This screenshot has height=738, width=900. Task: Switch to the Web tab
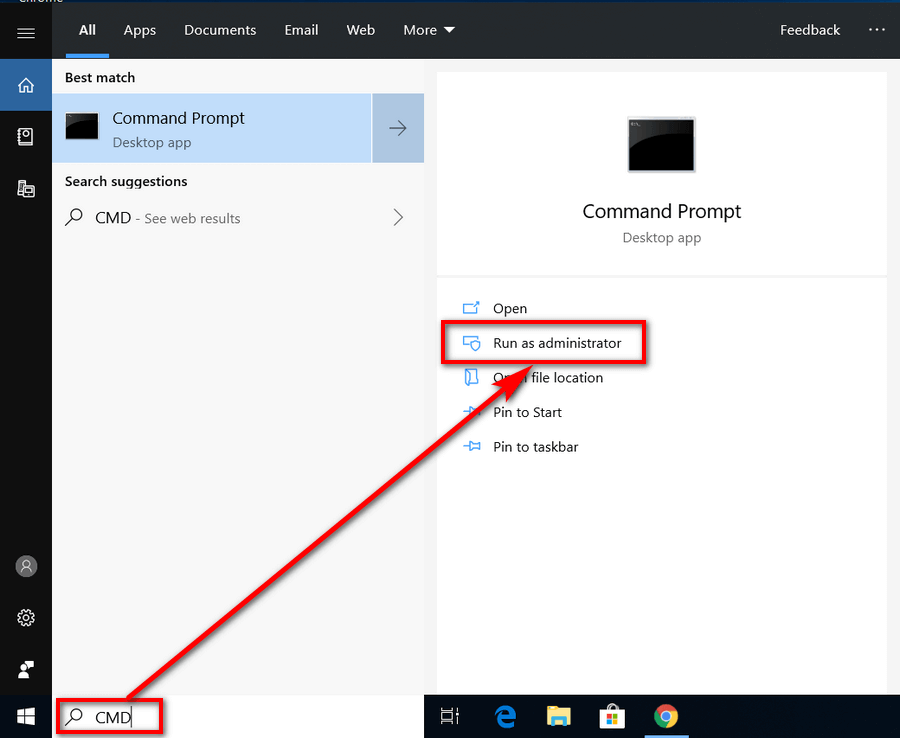(360, 30)
